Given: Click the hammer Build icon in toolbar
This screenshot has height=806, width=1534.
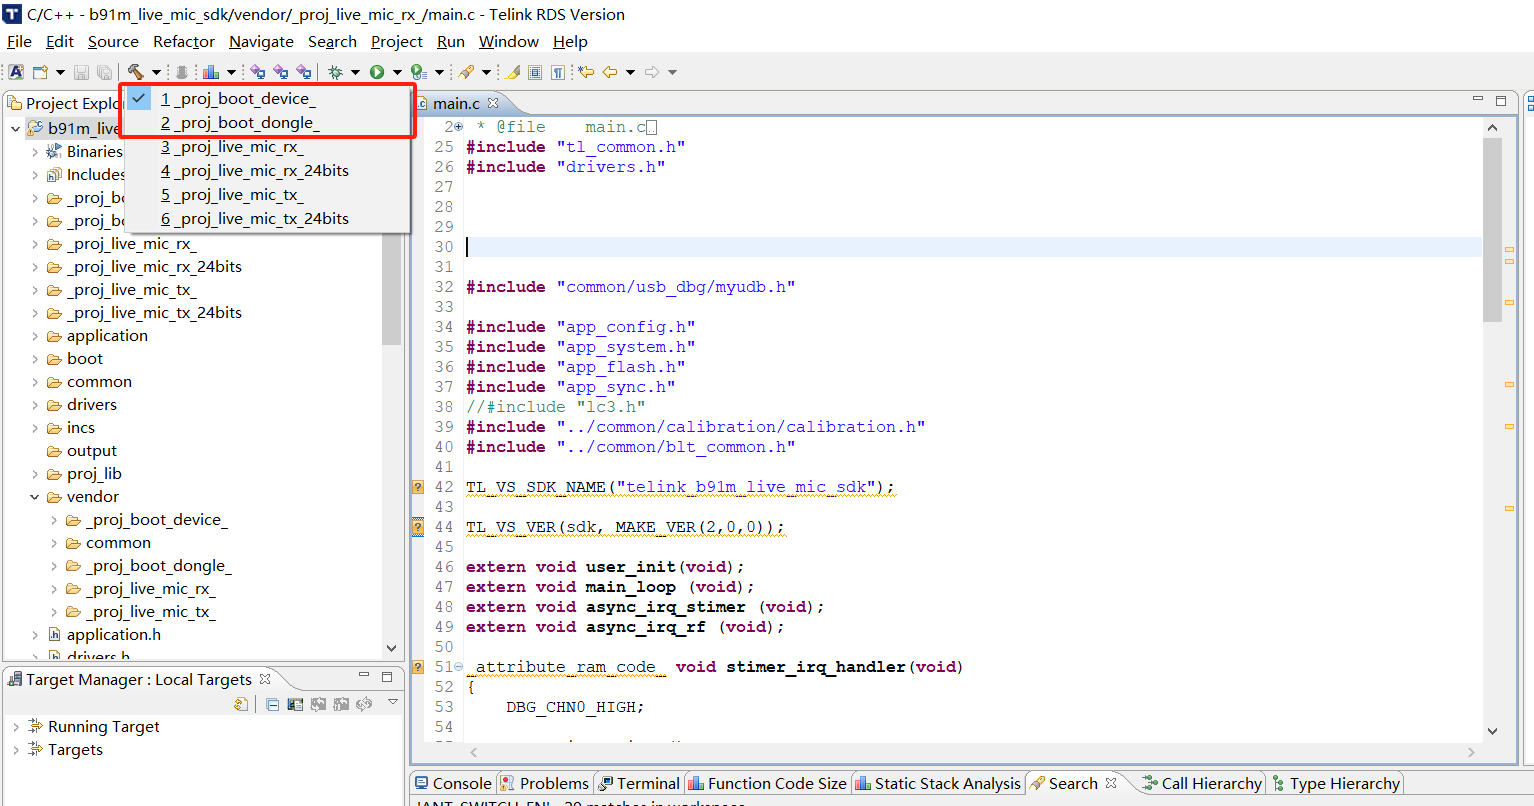Looking at the screenshot, I should tap(135, 72).
